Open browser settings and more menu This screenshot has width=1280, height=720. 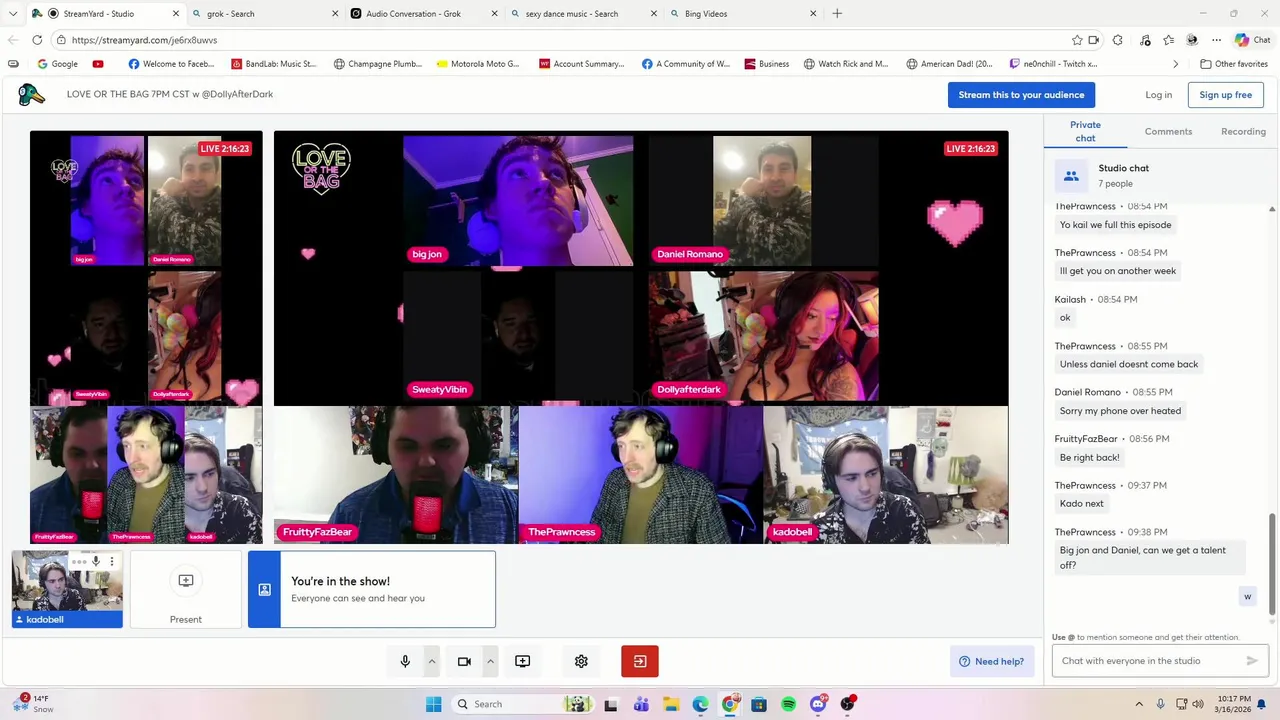point(1216,40)
